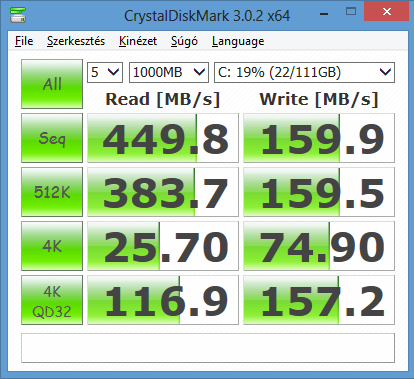Click the 4K QD32 read result 116.9
This screenshot has height=379, width=414.
[163, 300]
